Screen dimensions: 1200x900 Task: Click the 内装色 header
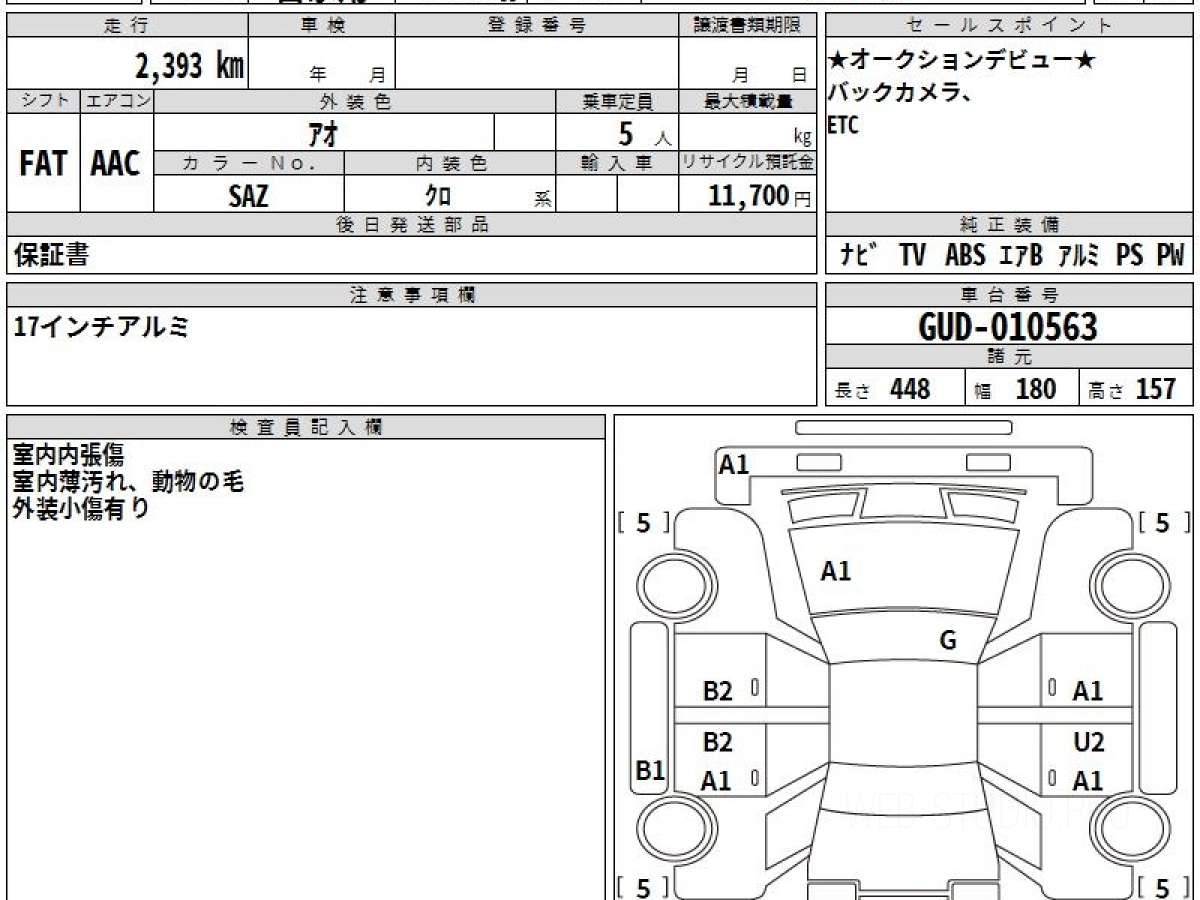pyautogui.click(x=450, y=163)
